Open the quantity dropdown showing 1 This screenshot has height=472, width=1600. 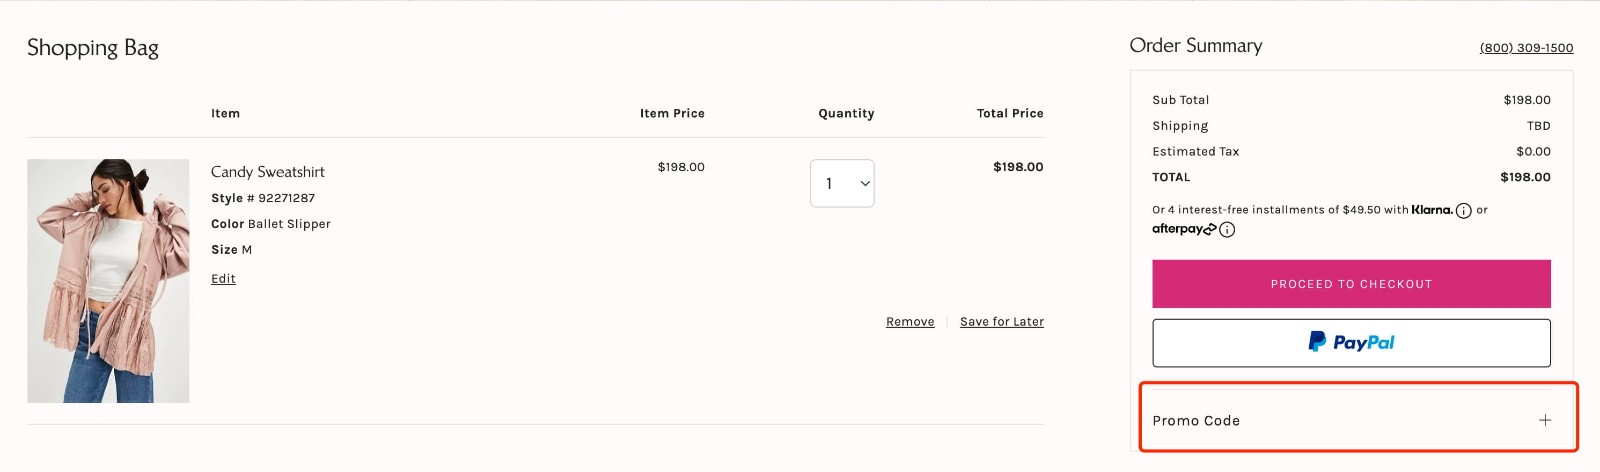point(841,184)
